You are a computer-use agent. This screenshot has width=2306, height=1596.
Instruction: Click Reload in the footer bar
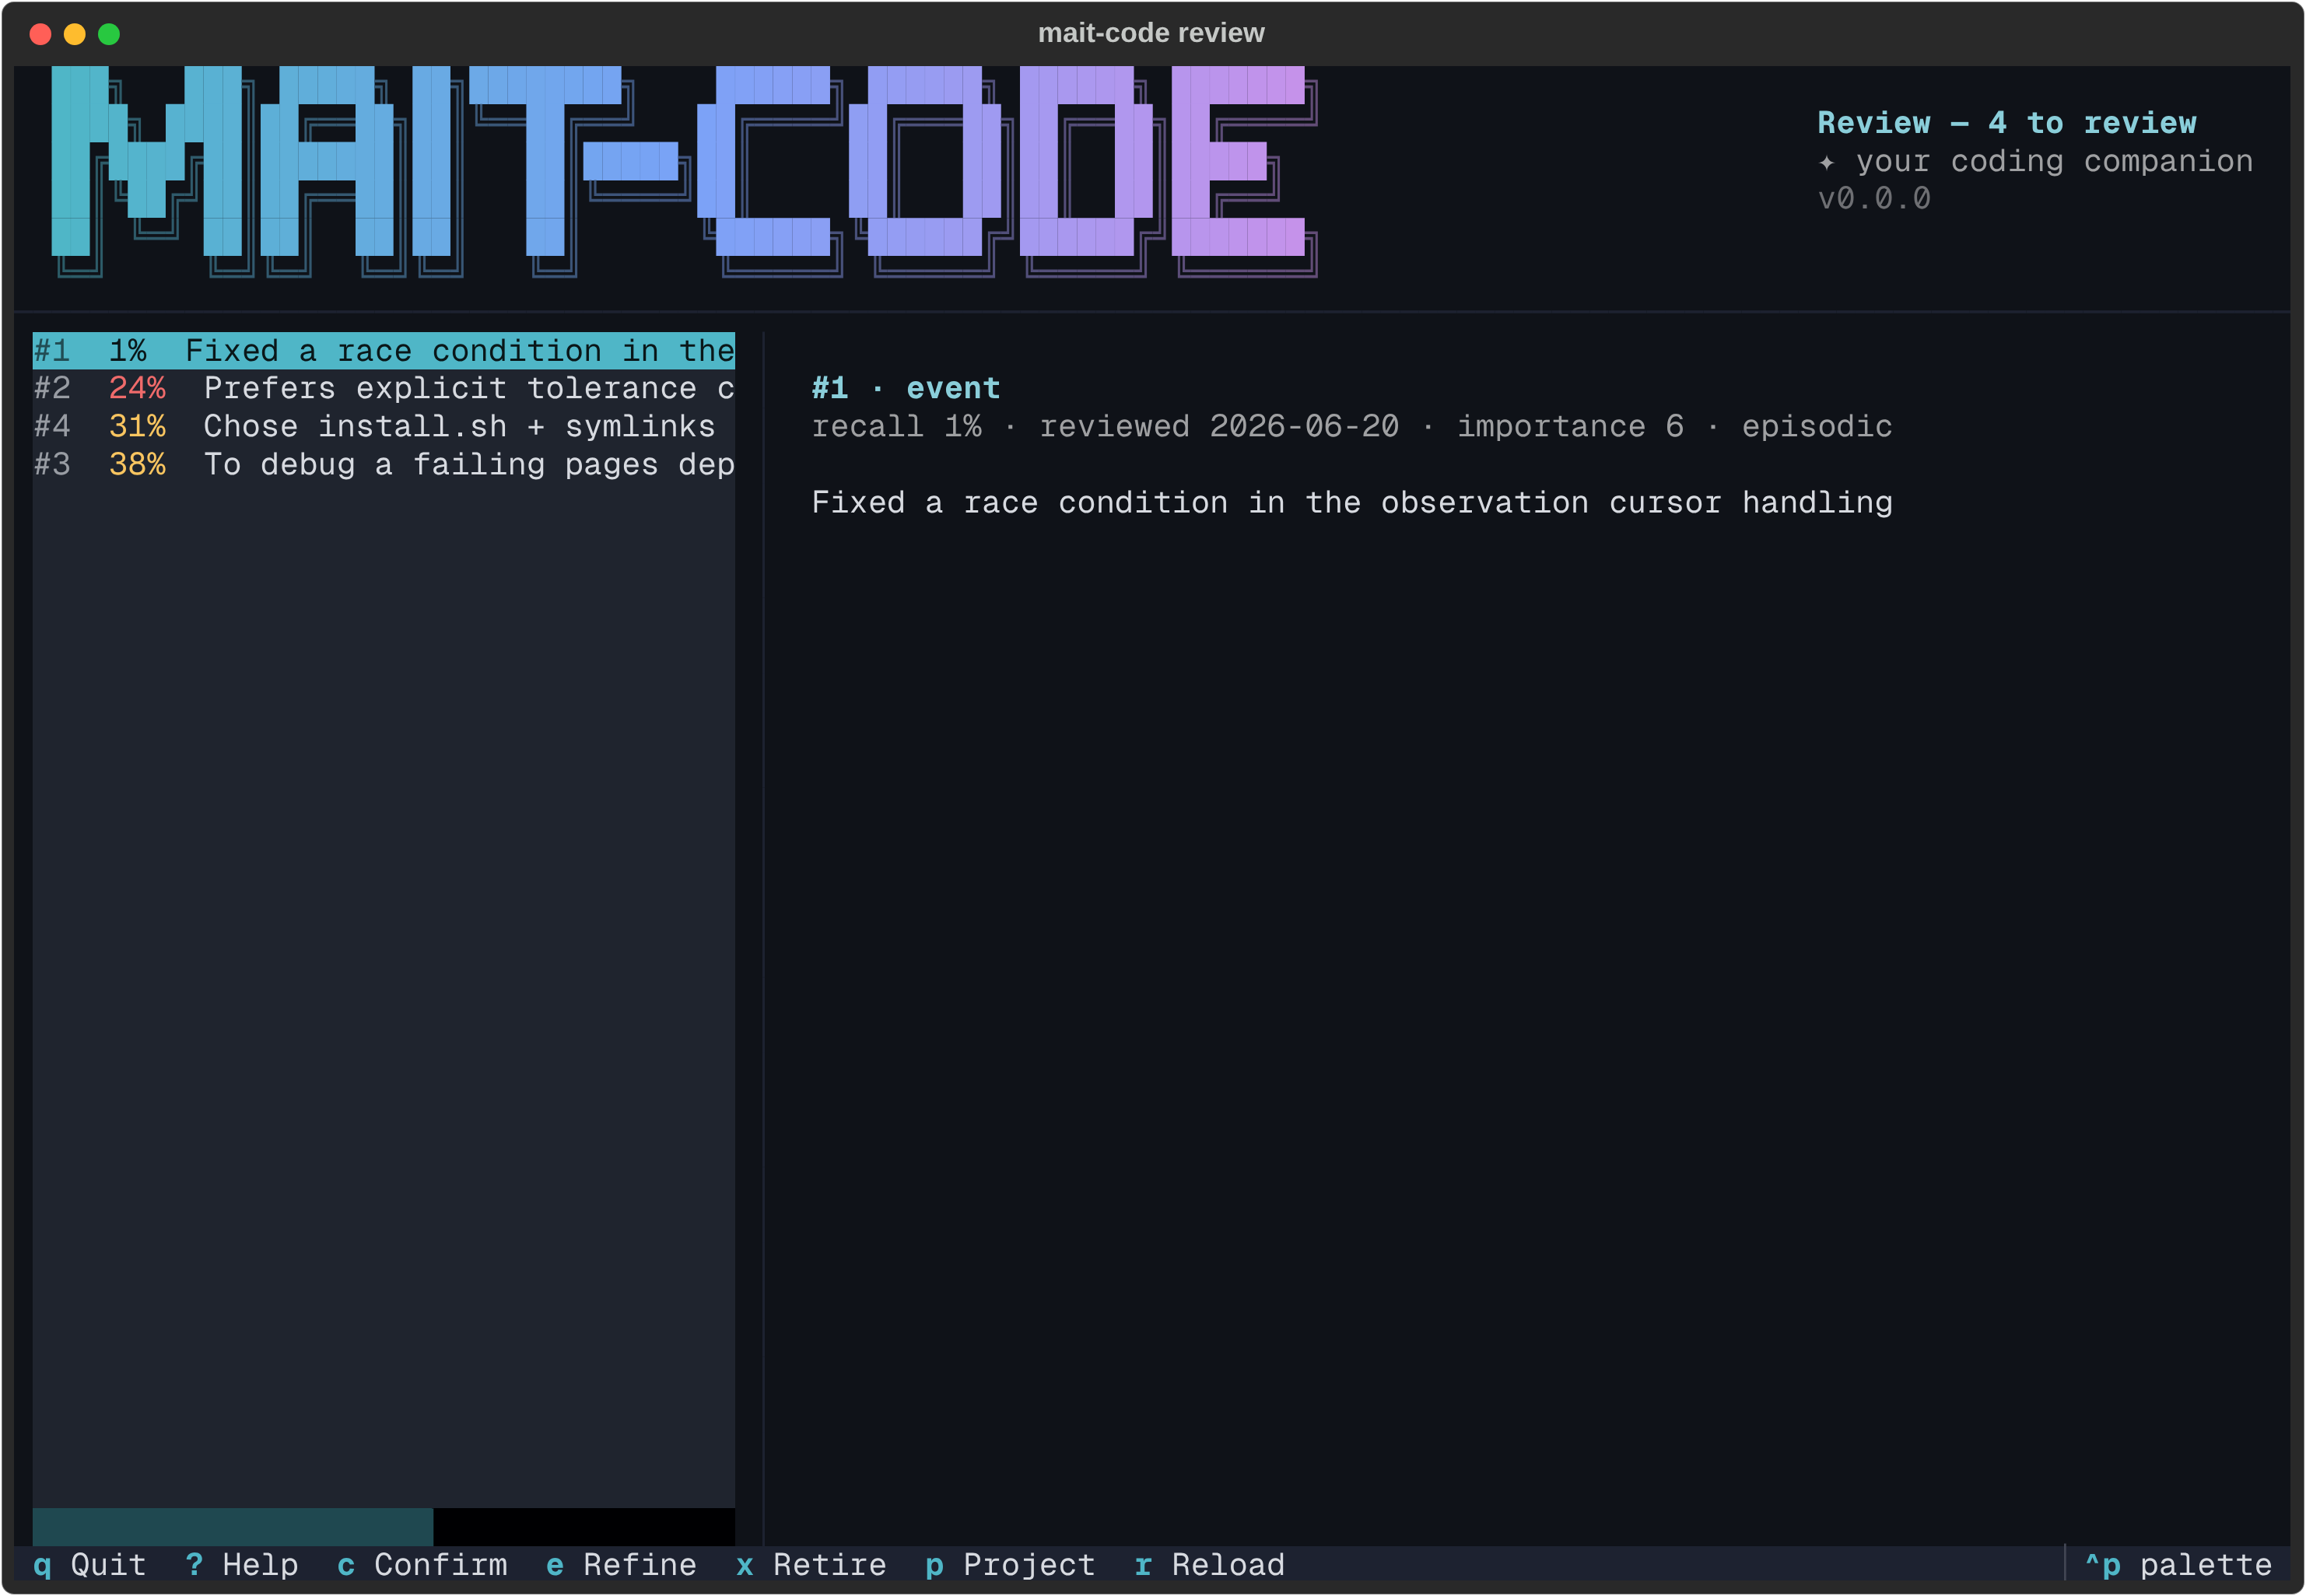(x=1210, y=1565)
